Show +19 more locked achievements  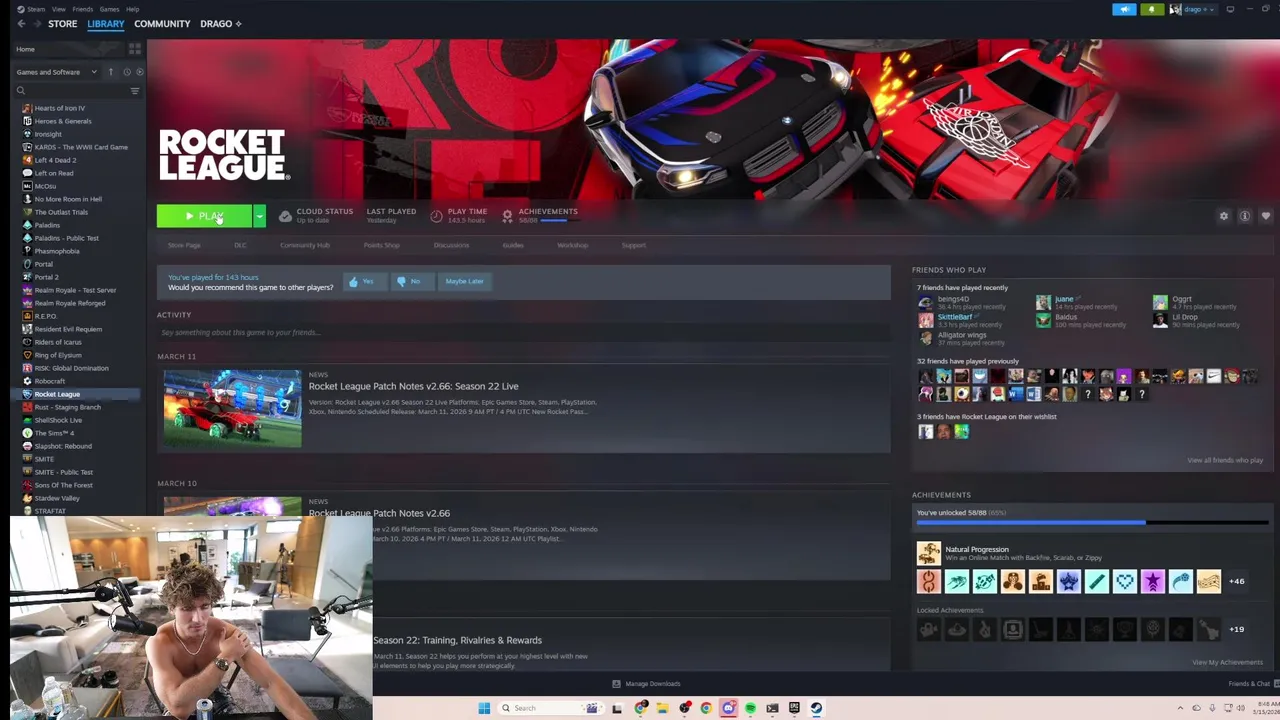pyautogui.click(x=1237, y=629)
